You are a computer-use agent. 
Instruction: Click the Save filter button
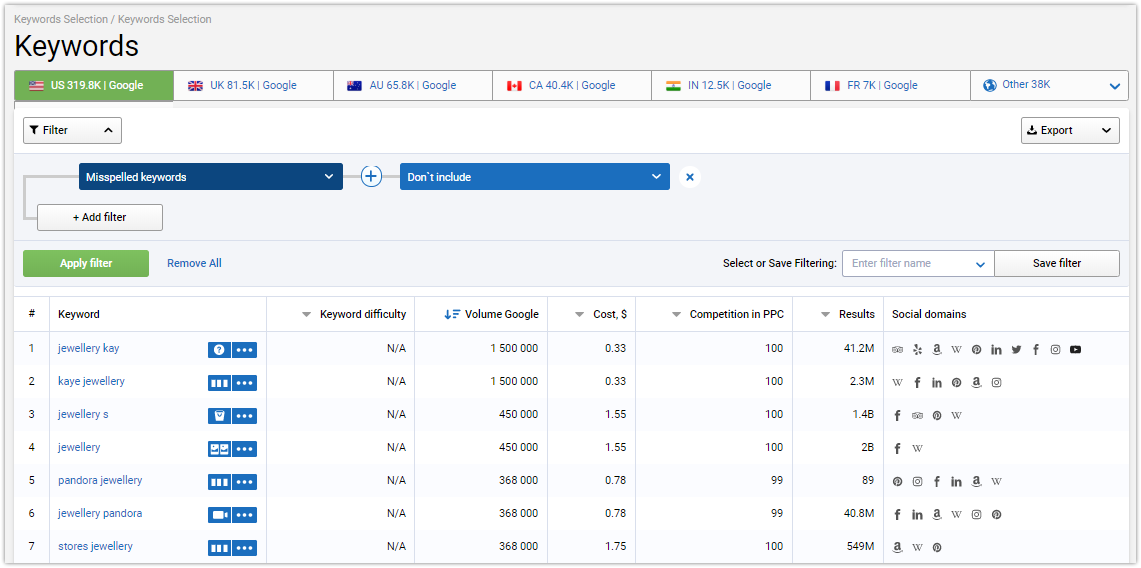point(1057,263)
